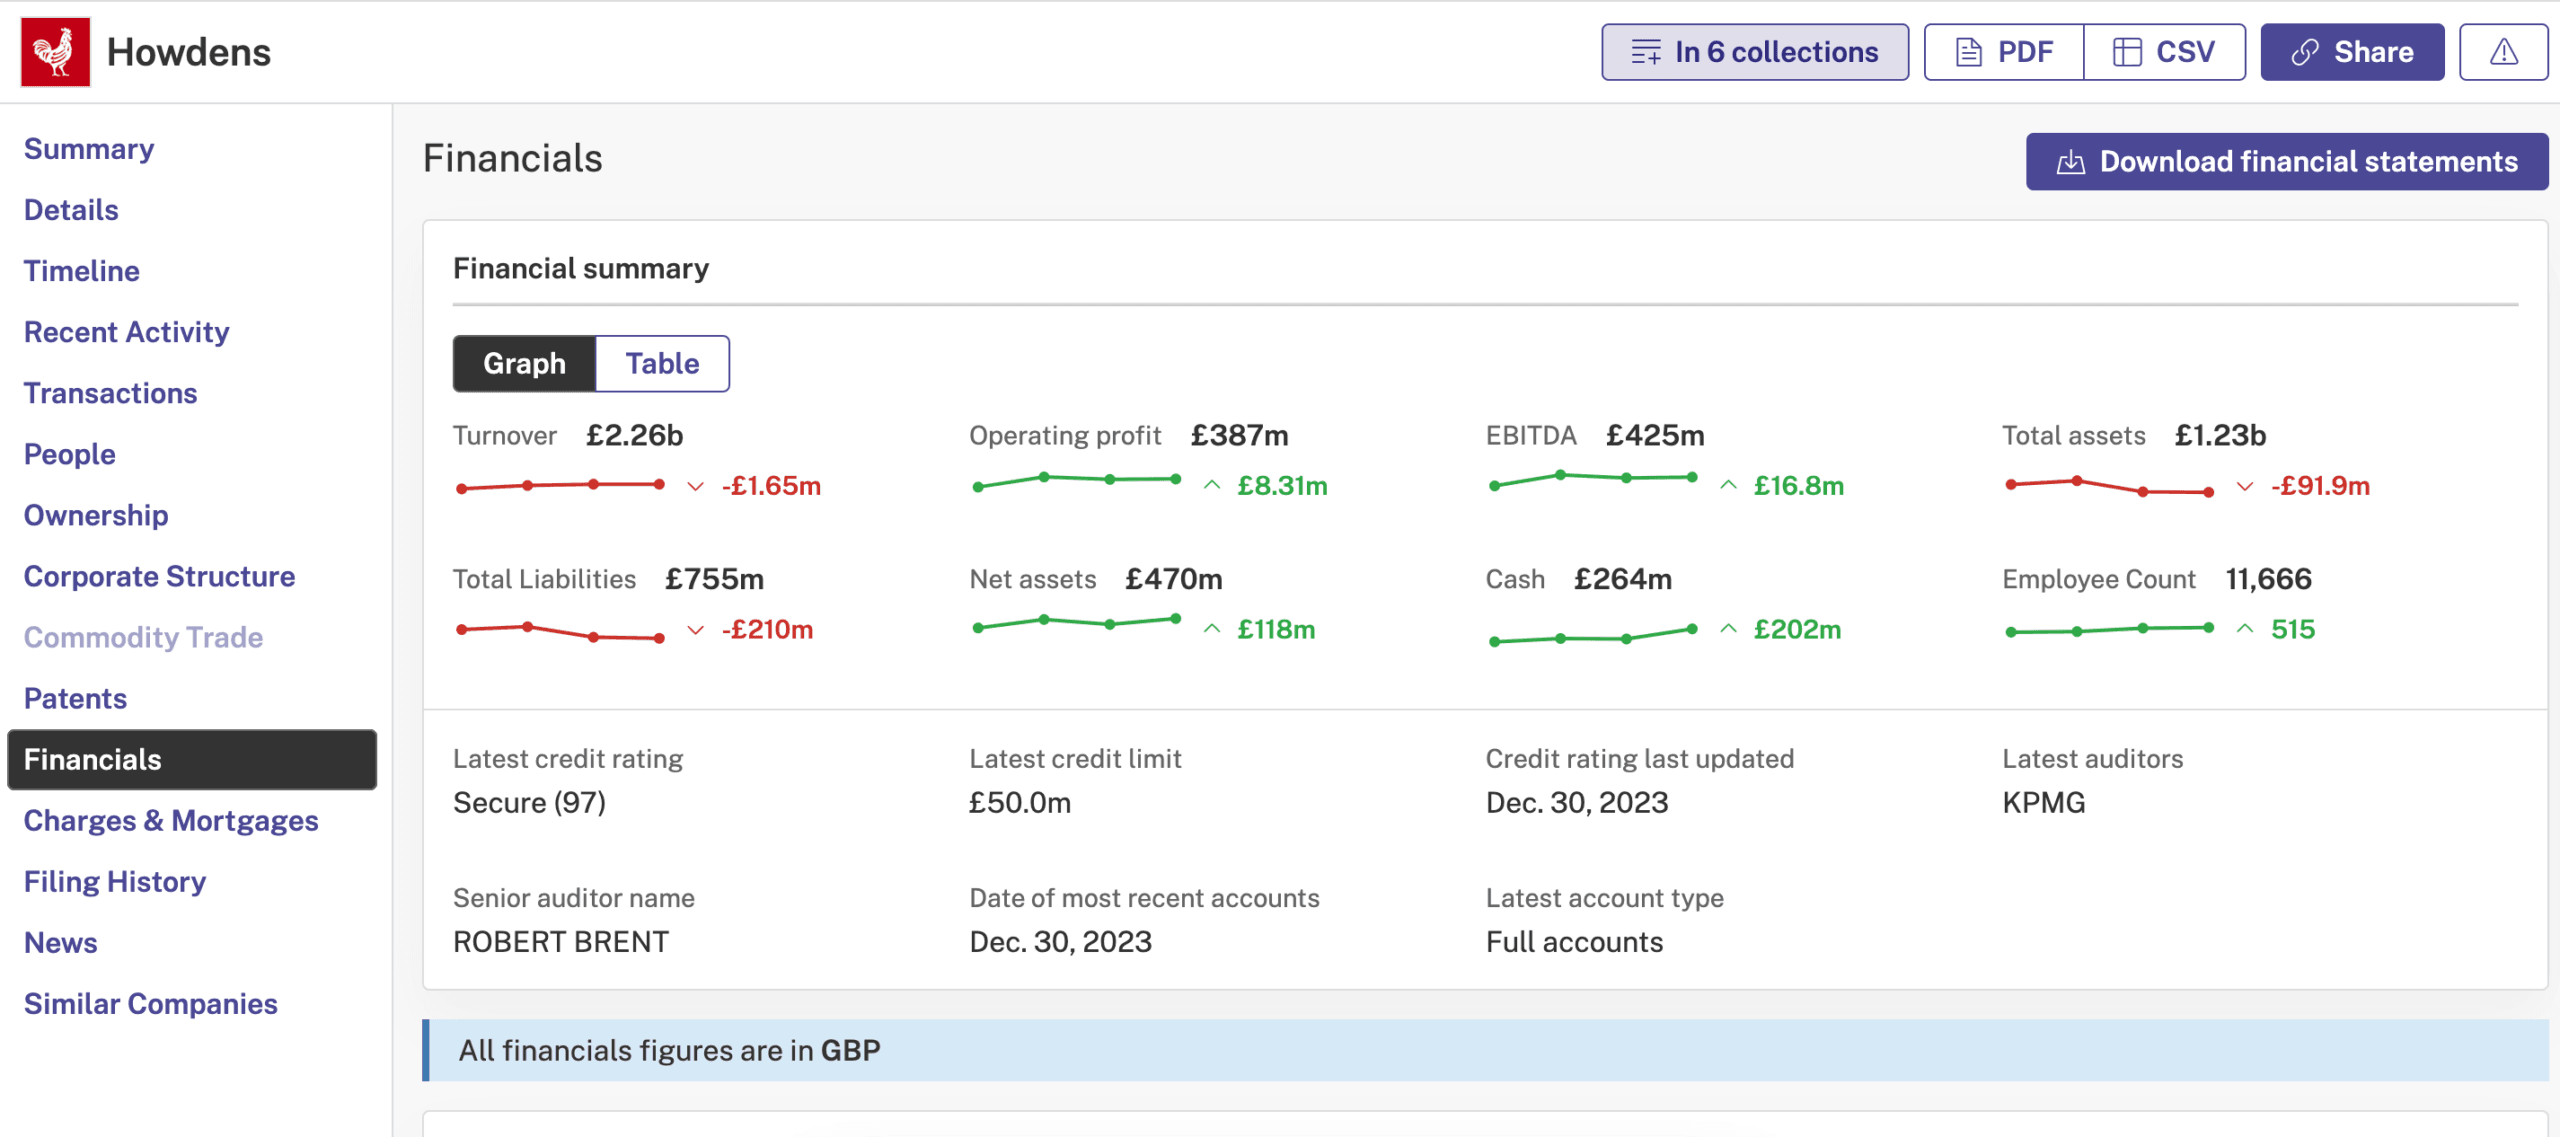Click the Cash value £264m
This screenshot has height=1137, width=2560.
[x=1623, y=579]
